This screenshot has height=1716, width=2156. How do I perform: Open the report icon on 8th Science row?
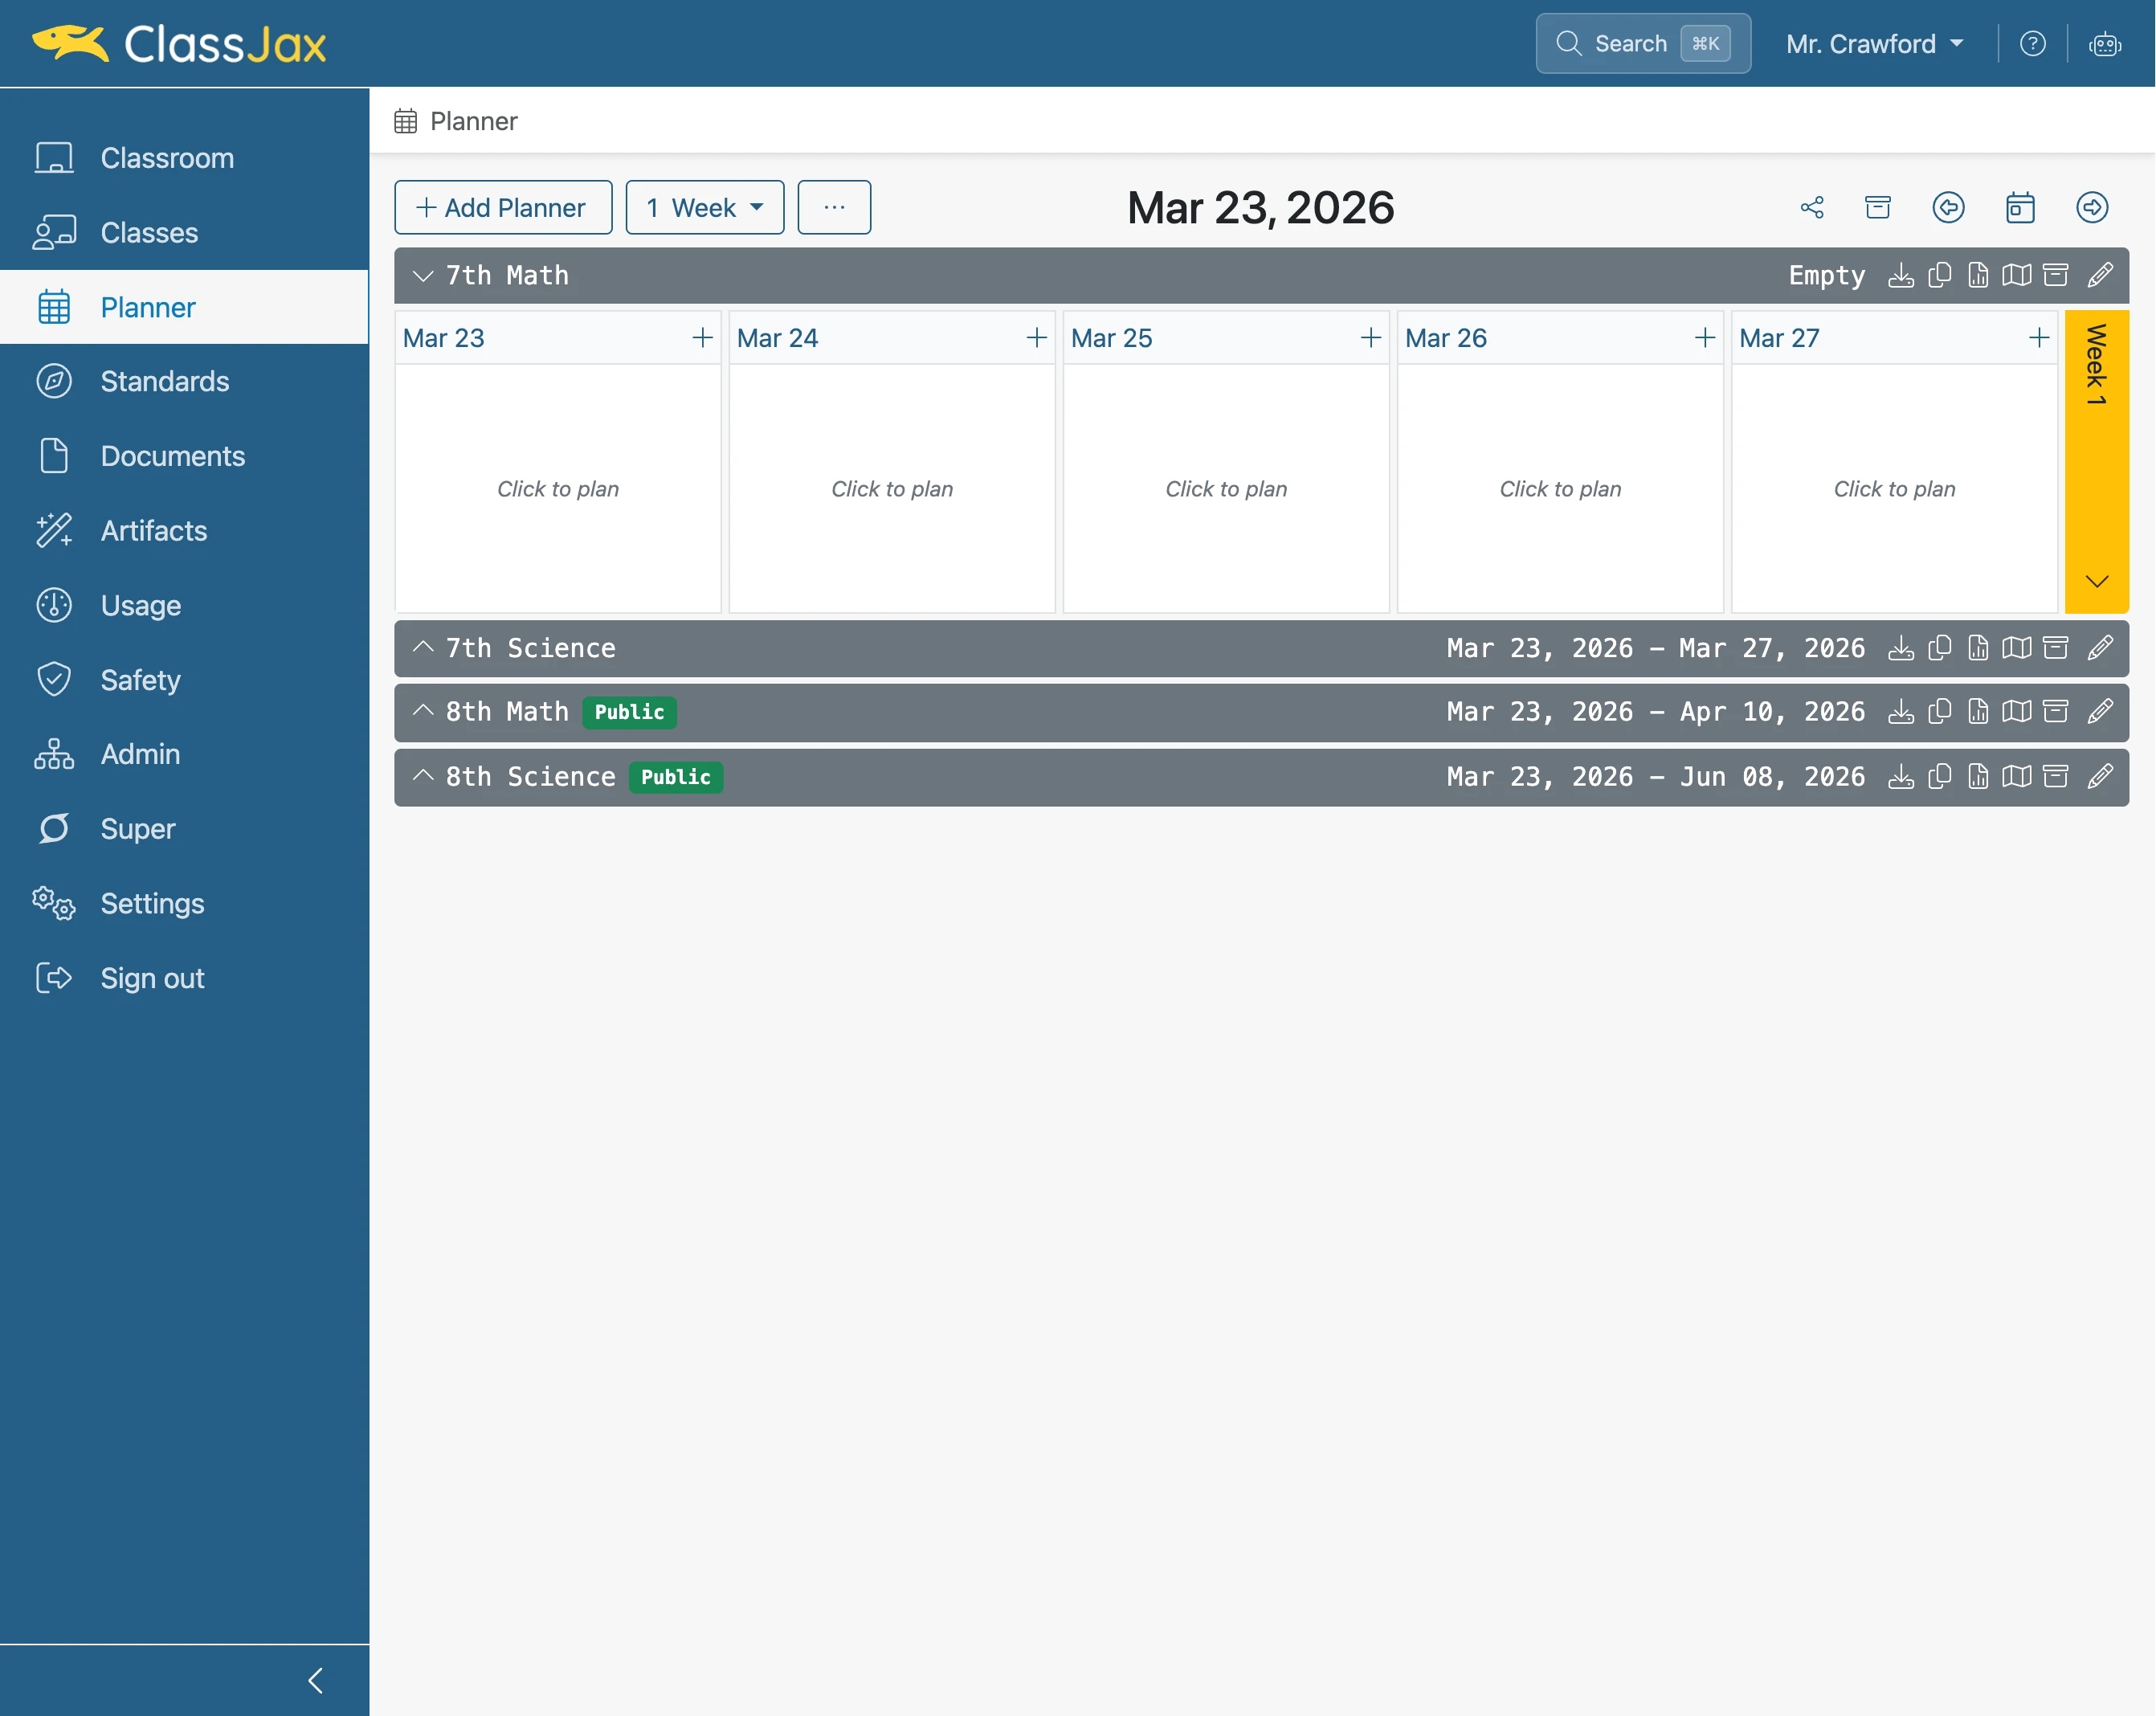tap(1977, 776)
